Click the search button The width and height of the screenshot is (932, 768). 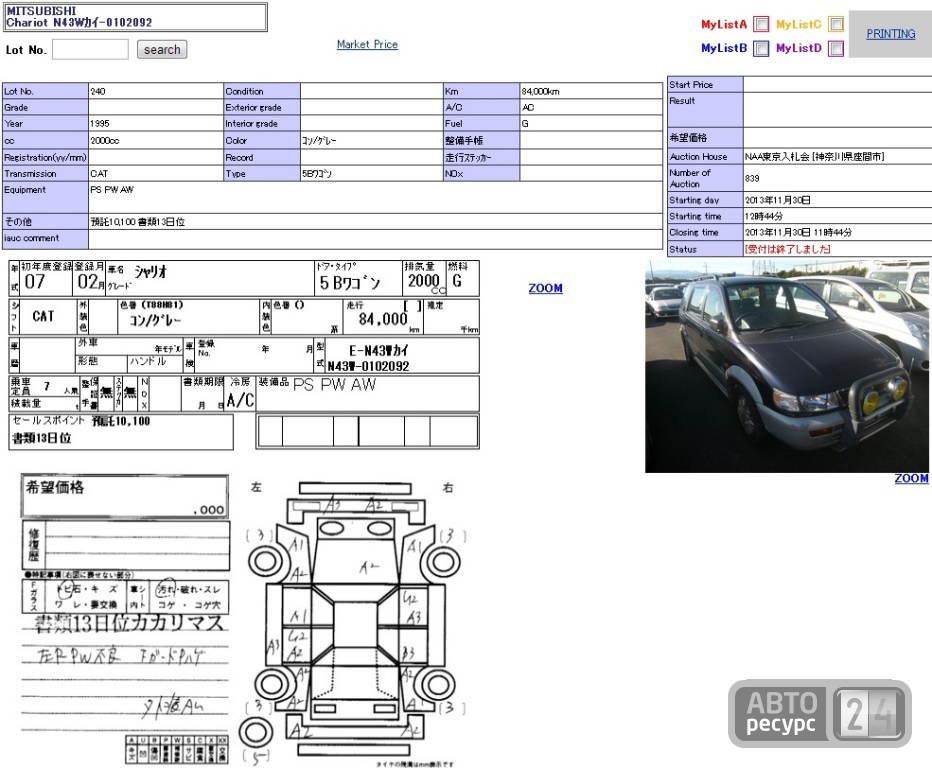[162, 49]
